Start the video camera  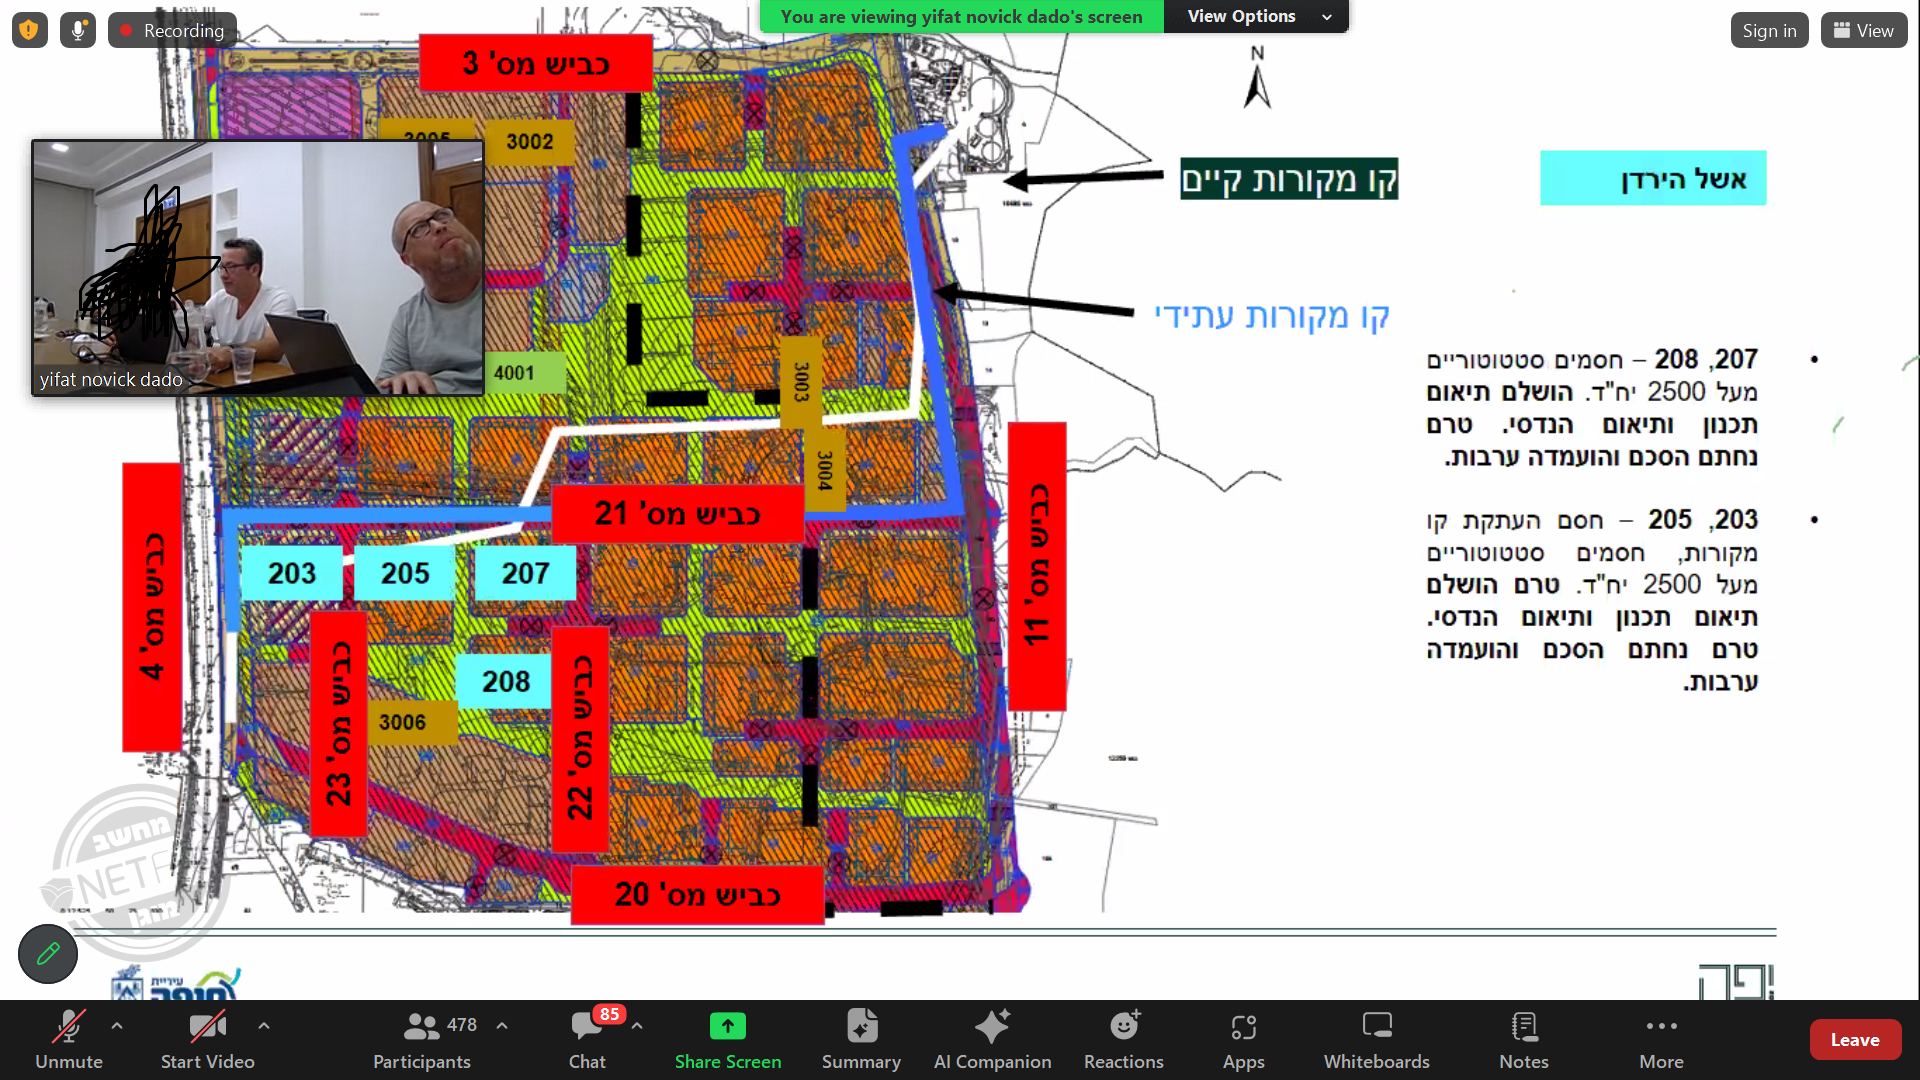pos(207,1039)
